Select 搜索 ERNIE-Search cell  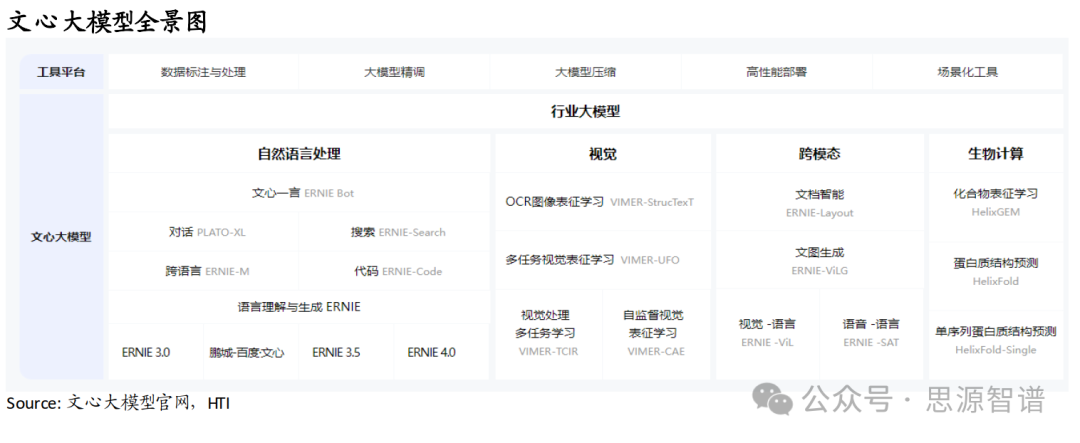[x=395, y=232]
